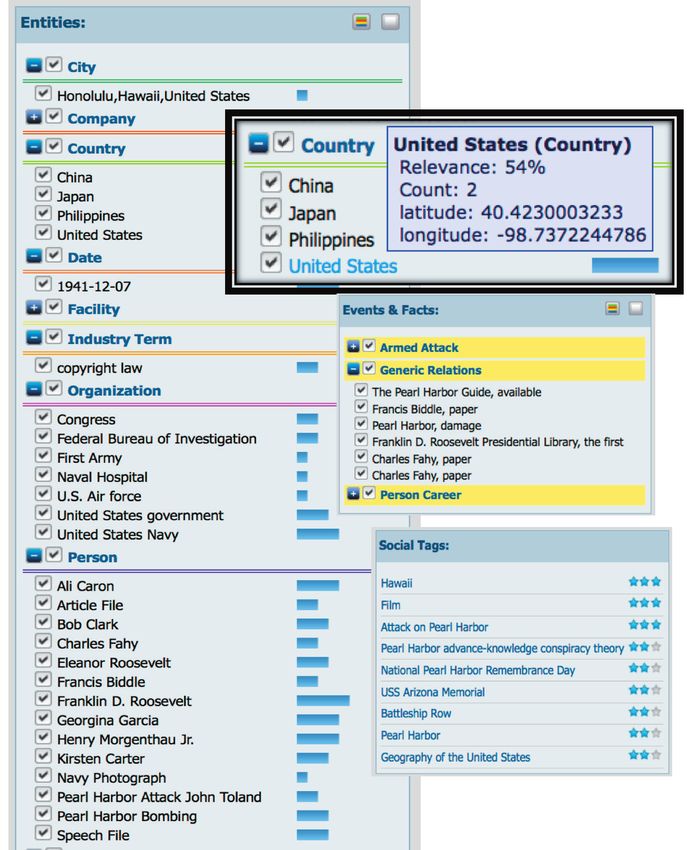Viewport: 690px width, 850px height.
Task: Open National Pearl Harbor Remembrance Day tag
Action: (478, 671)
